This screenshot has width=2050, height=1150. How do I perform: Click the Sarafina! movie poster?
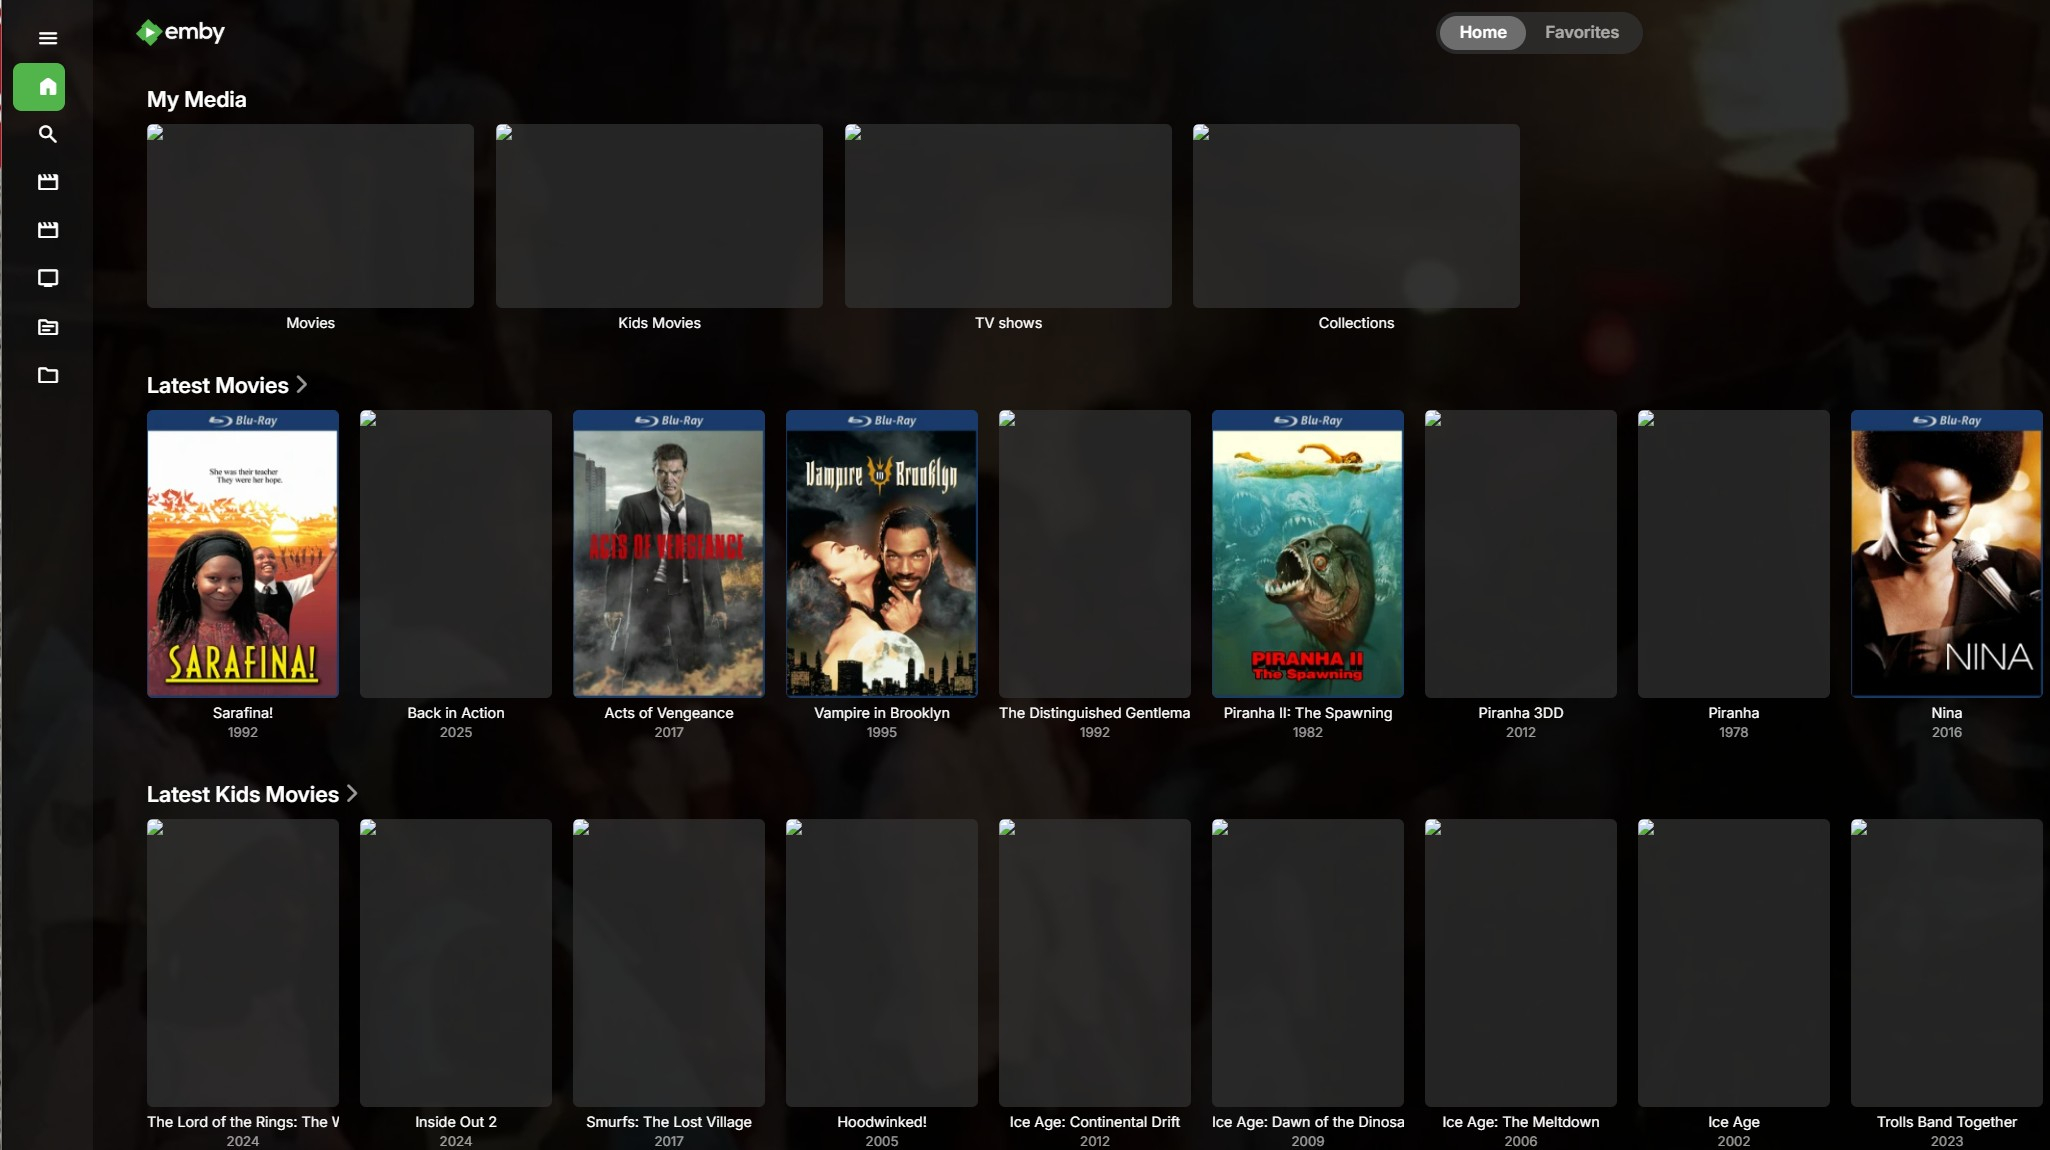243,553
